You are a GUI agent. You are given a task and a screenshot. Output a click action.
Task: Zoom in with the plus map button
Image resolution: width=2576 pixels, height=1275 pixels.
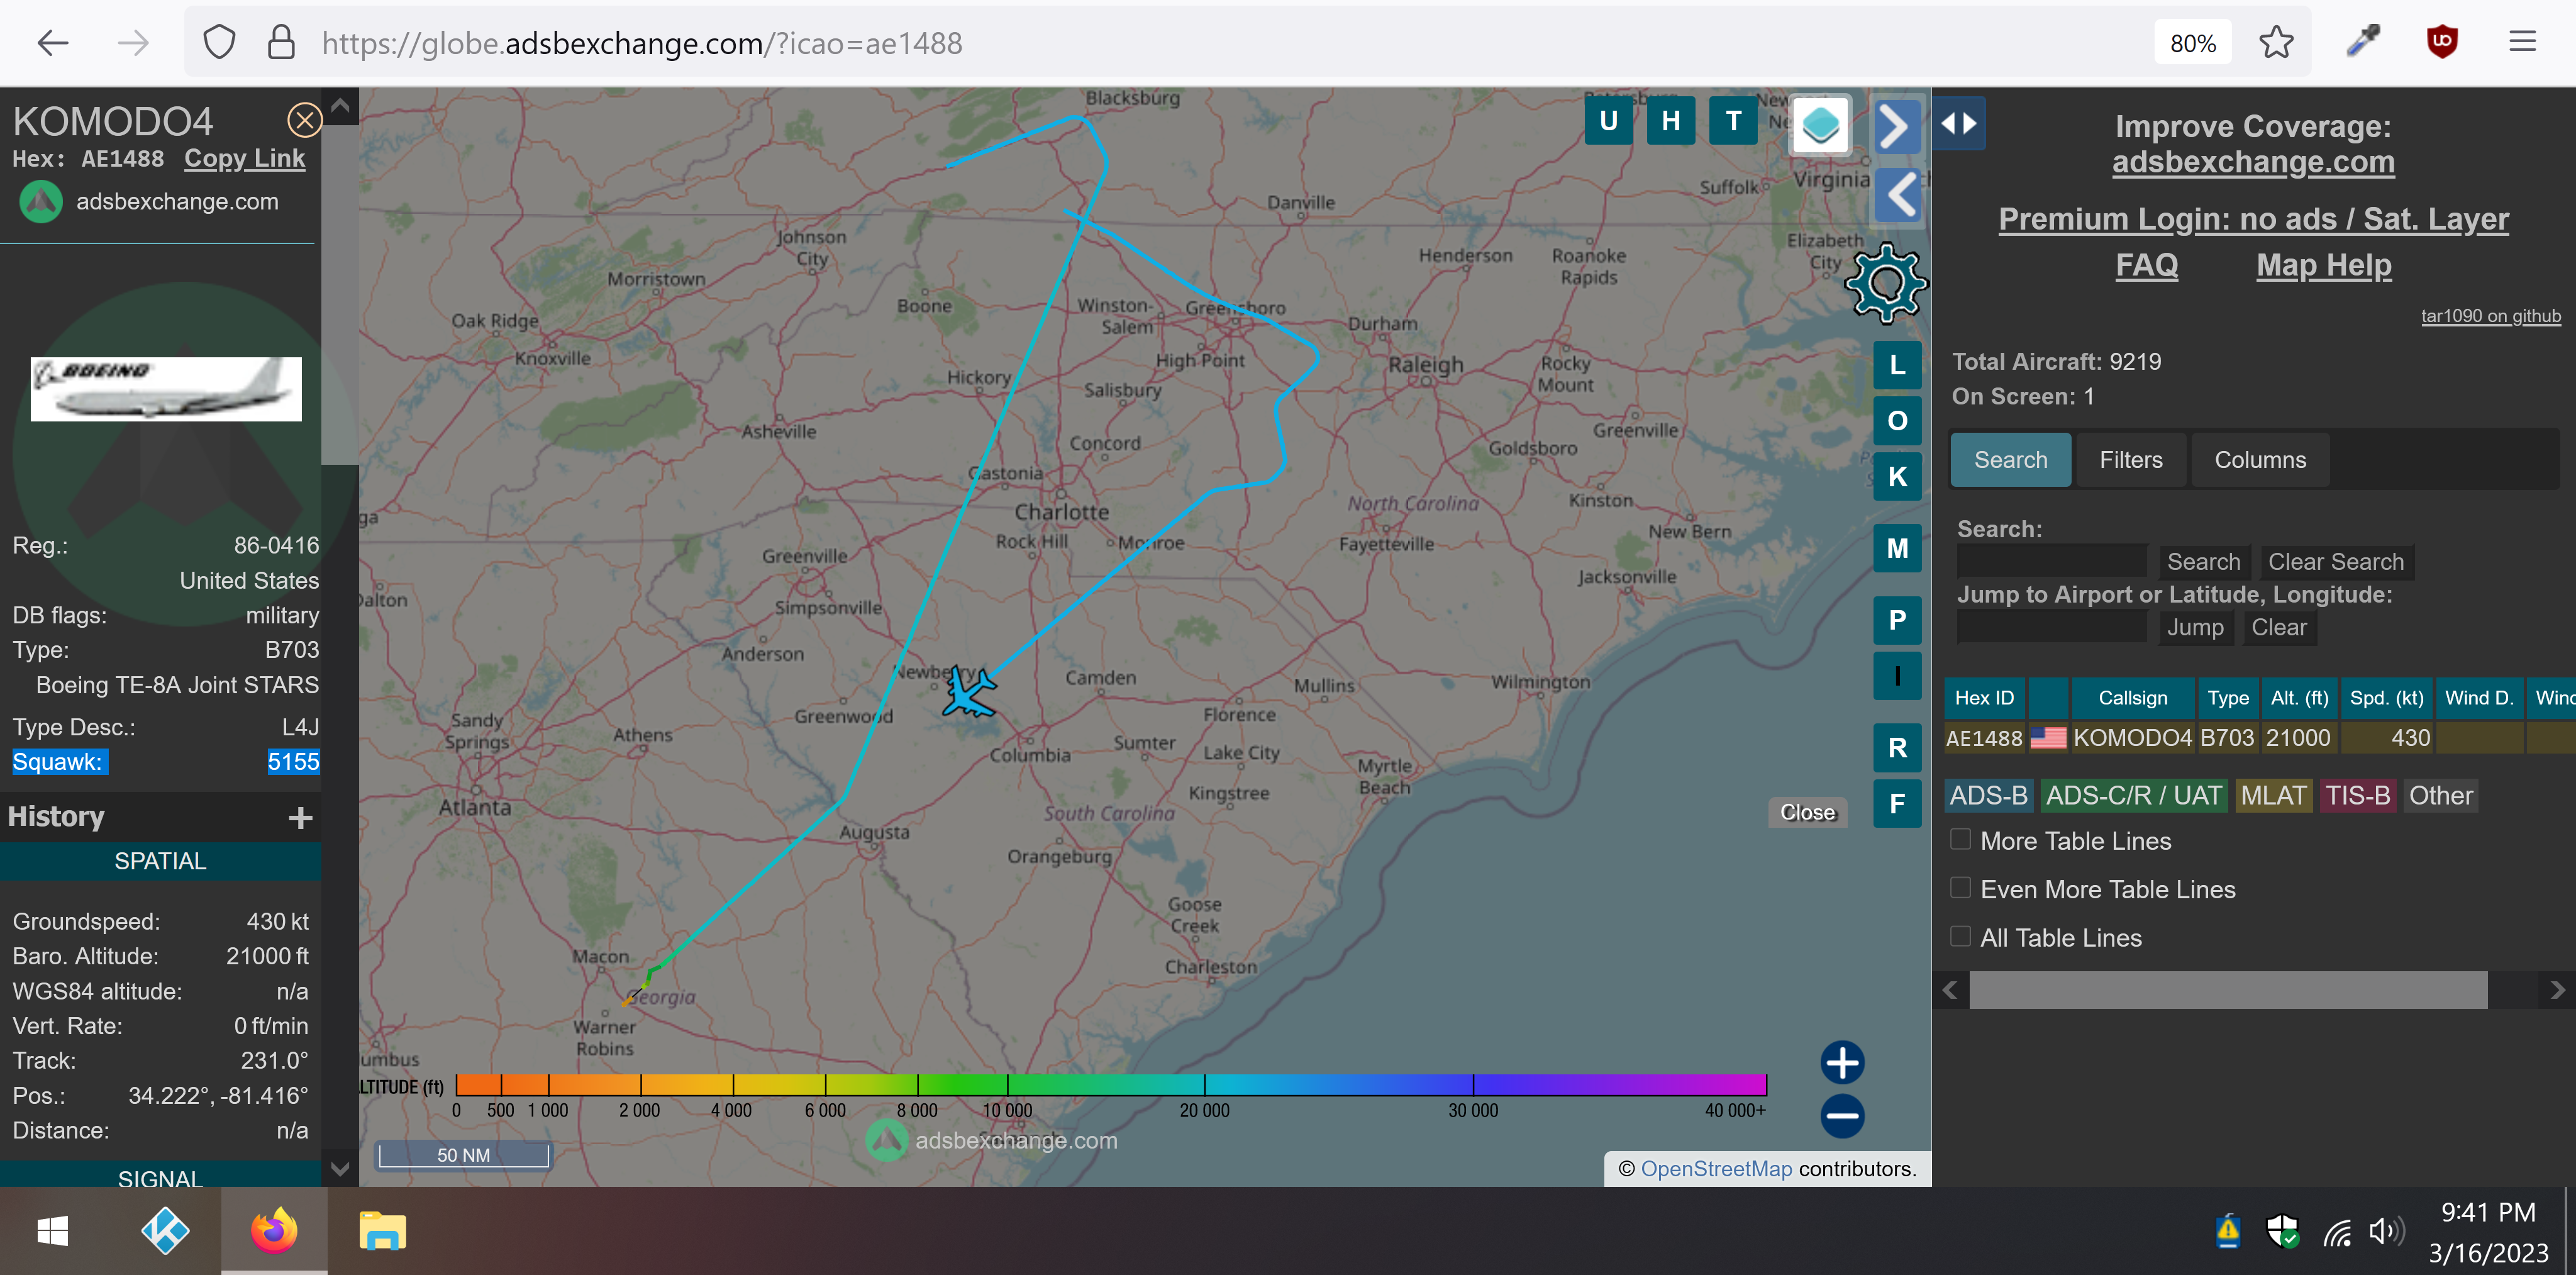click(1842, 1062)
